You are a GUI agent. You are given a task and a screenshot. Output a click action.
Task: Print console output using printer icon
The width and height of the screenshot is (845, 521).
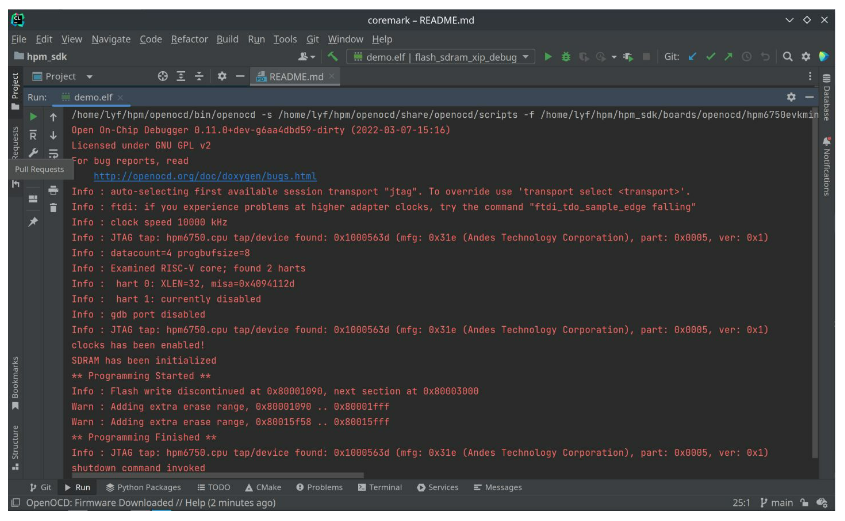coord(53,190)
